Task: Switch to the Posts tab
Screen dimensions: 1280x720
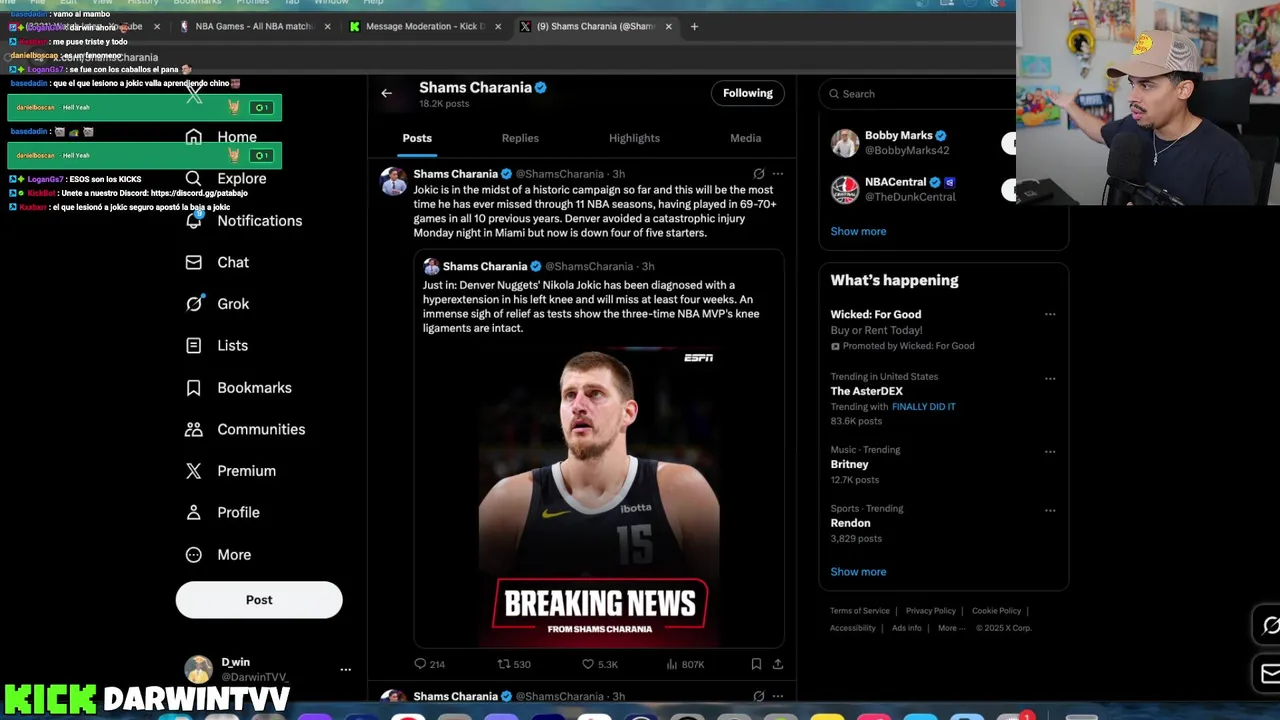Action: coord(417,138)
